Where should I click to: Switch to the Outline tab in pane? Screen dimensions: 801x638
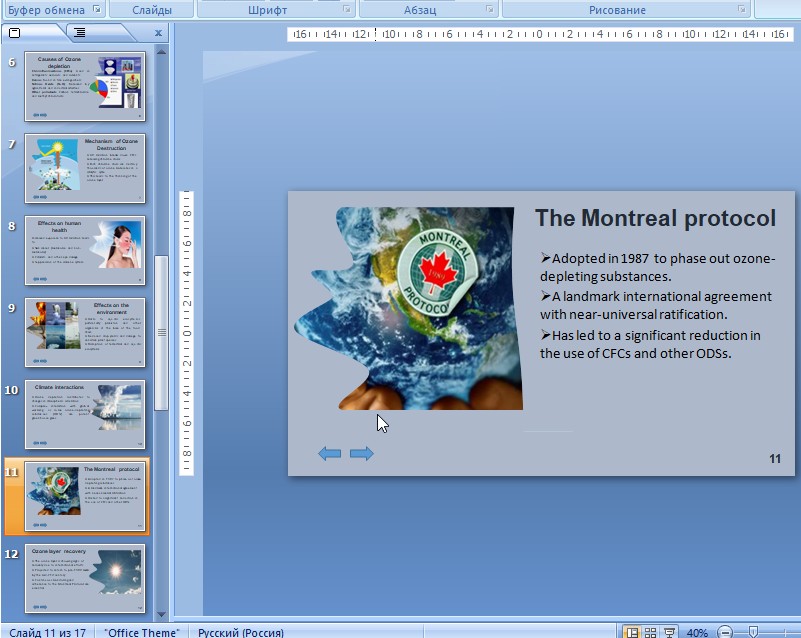point(80,33)
